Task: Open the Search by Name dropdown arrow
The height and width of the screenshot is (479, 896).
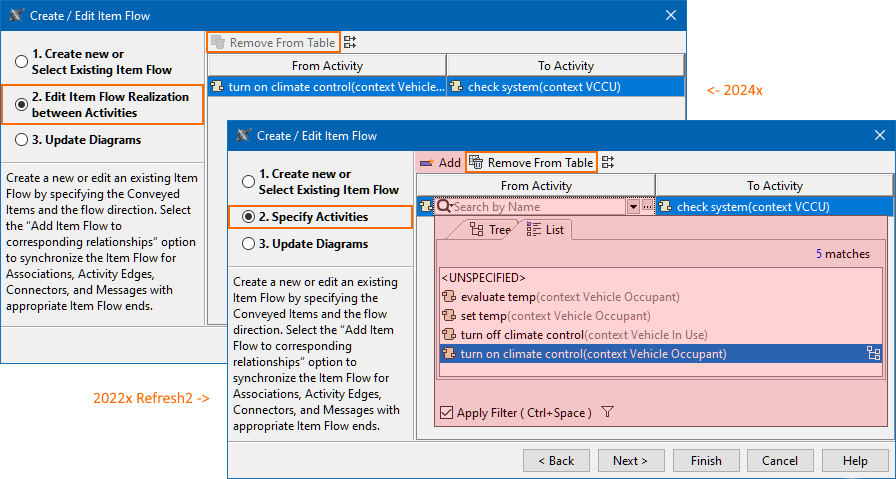Action: pyautogui.click(x=632, y=207)
